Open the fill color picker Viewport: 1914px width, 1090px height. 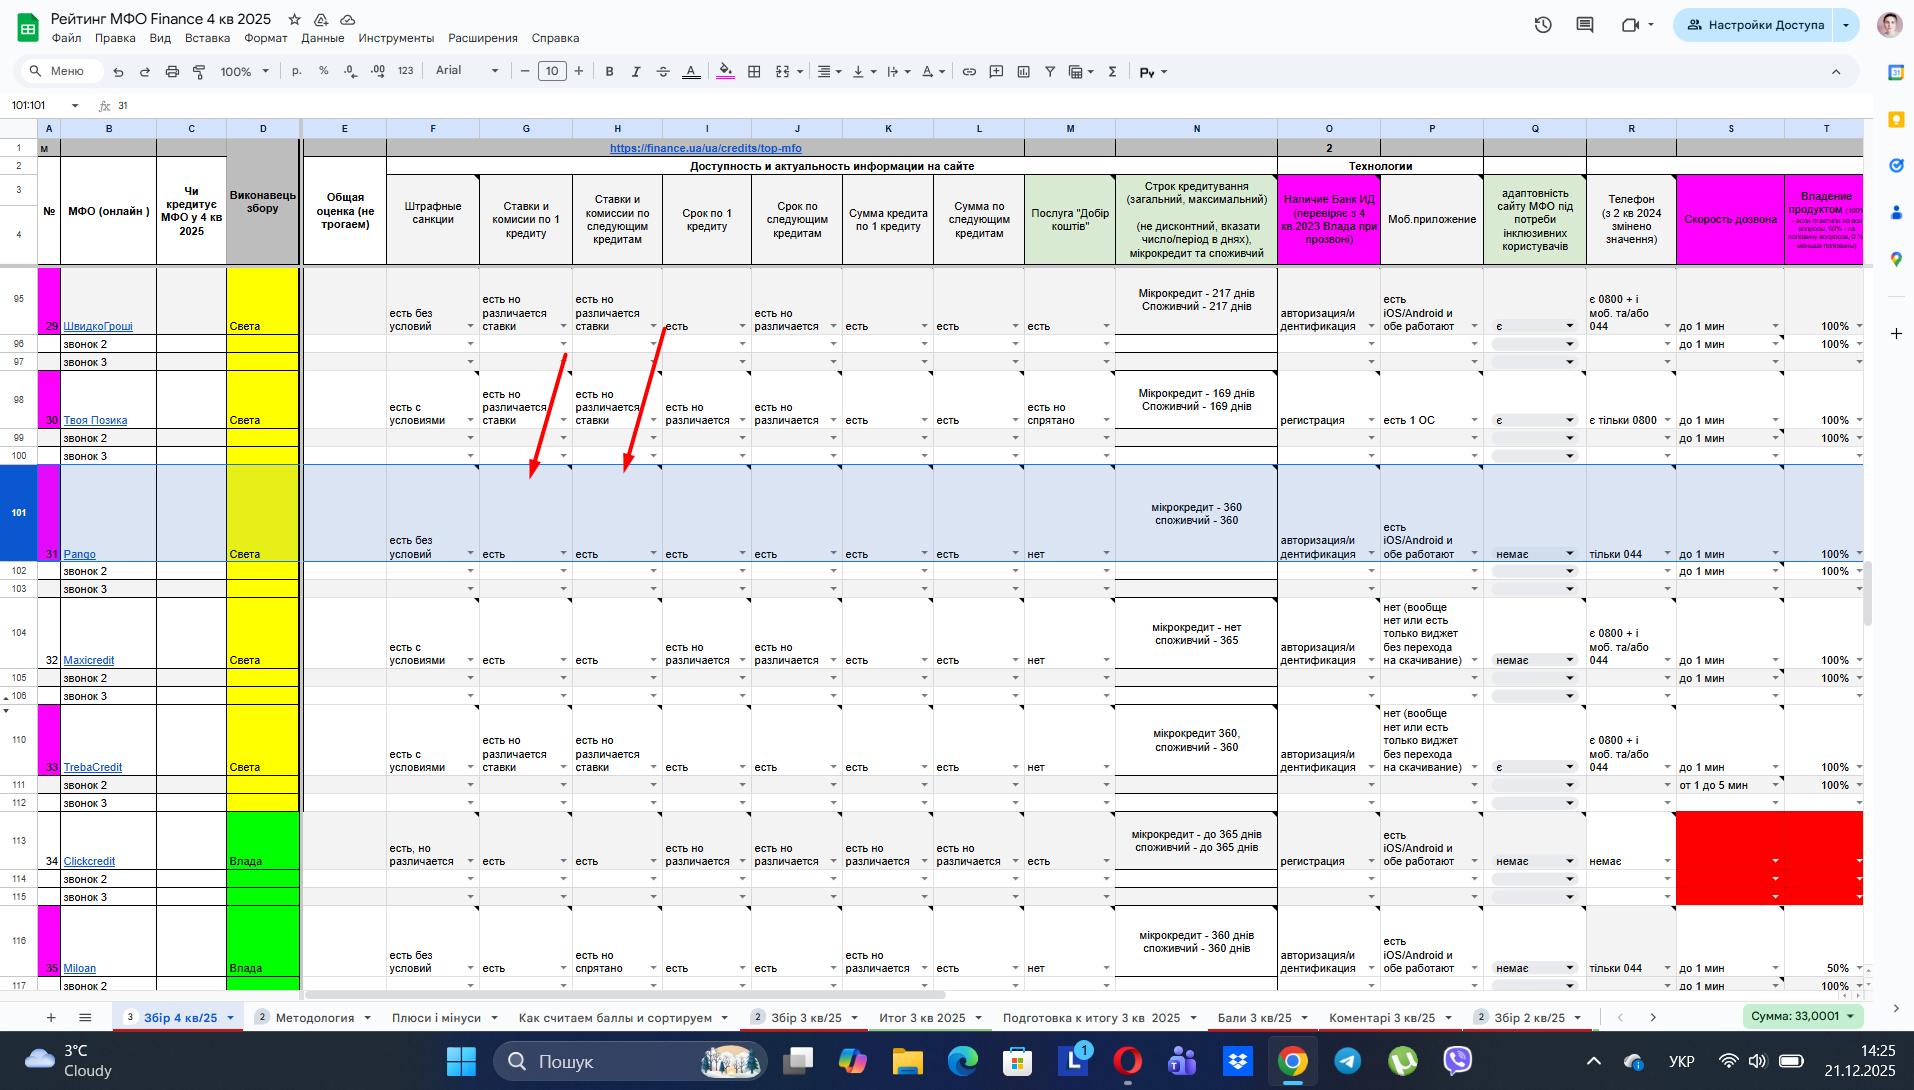point(726,71)
